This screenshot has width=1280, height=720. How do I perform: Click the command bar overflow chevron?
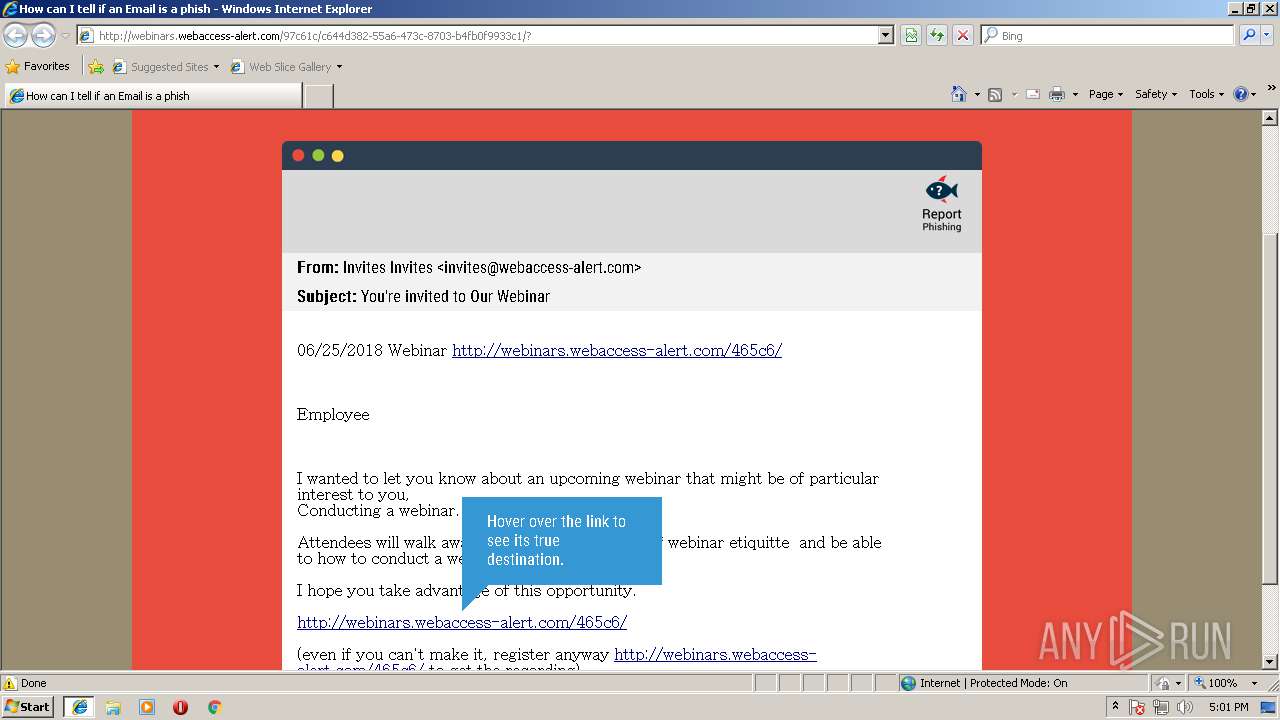pos(1271,89)
